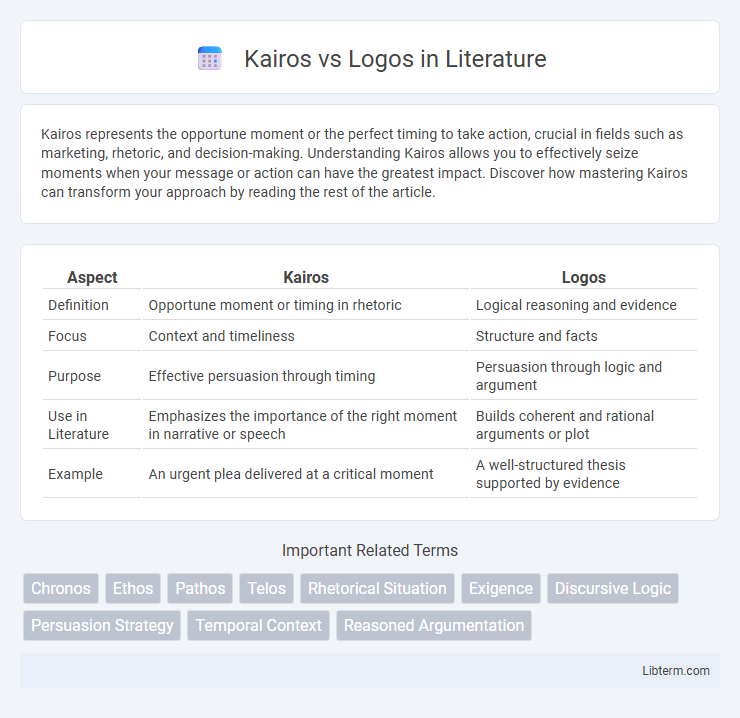This screenshot has width=740, height=718.
Task: Click the calendar icon beside the title
Action: click(x=210, y=59)
